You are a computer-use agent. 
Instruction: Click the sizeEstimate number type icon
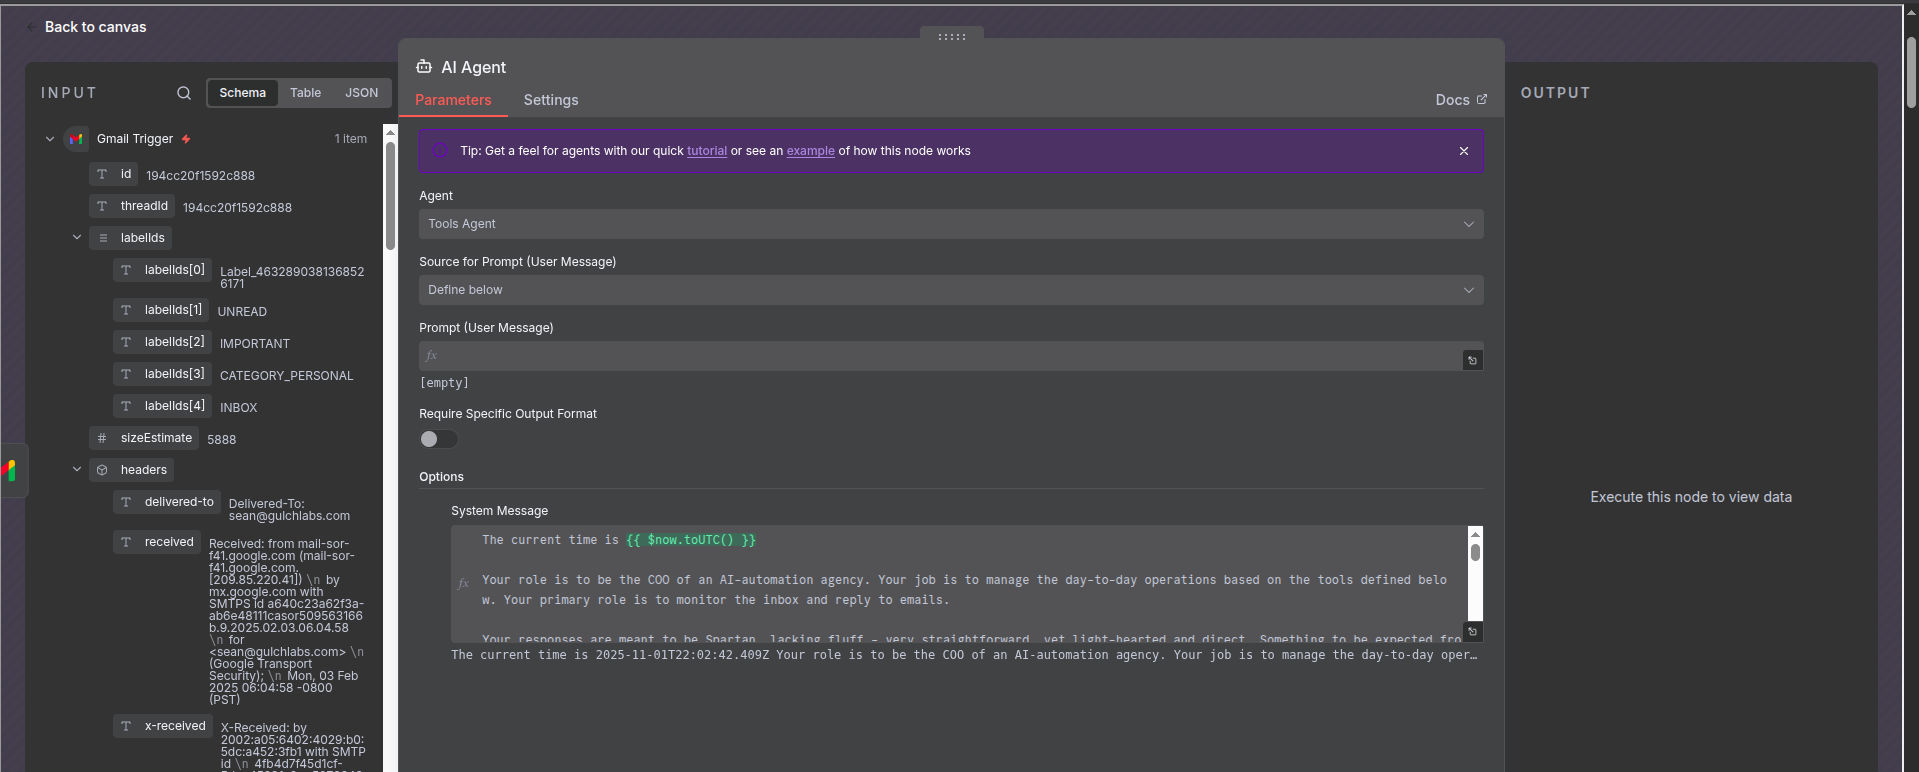coord(102,438)
